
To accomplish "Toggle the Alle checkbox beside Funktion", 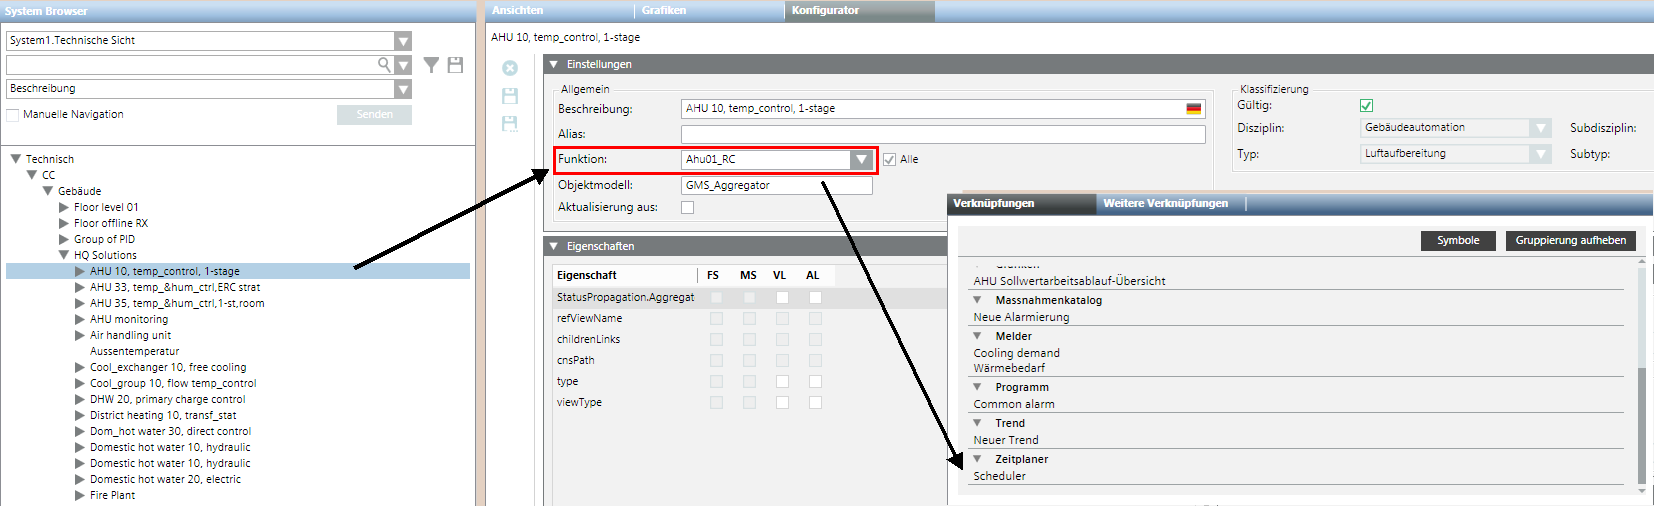I will 889,160.
